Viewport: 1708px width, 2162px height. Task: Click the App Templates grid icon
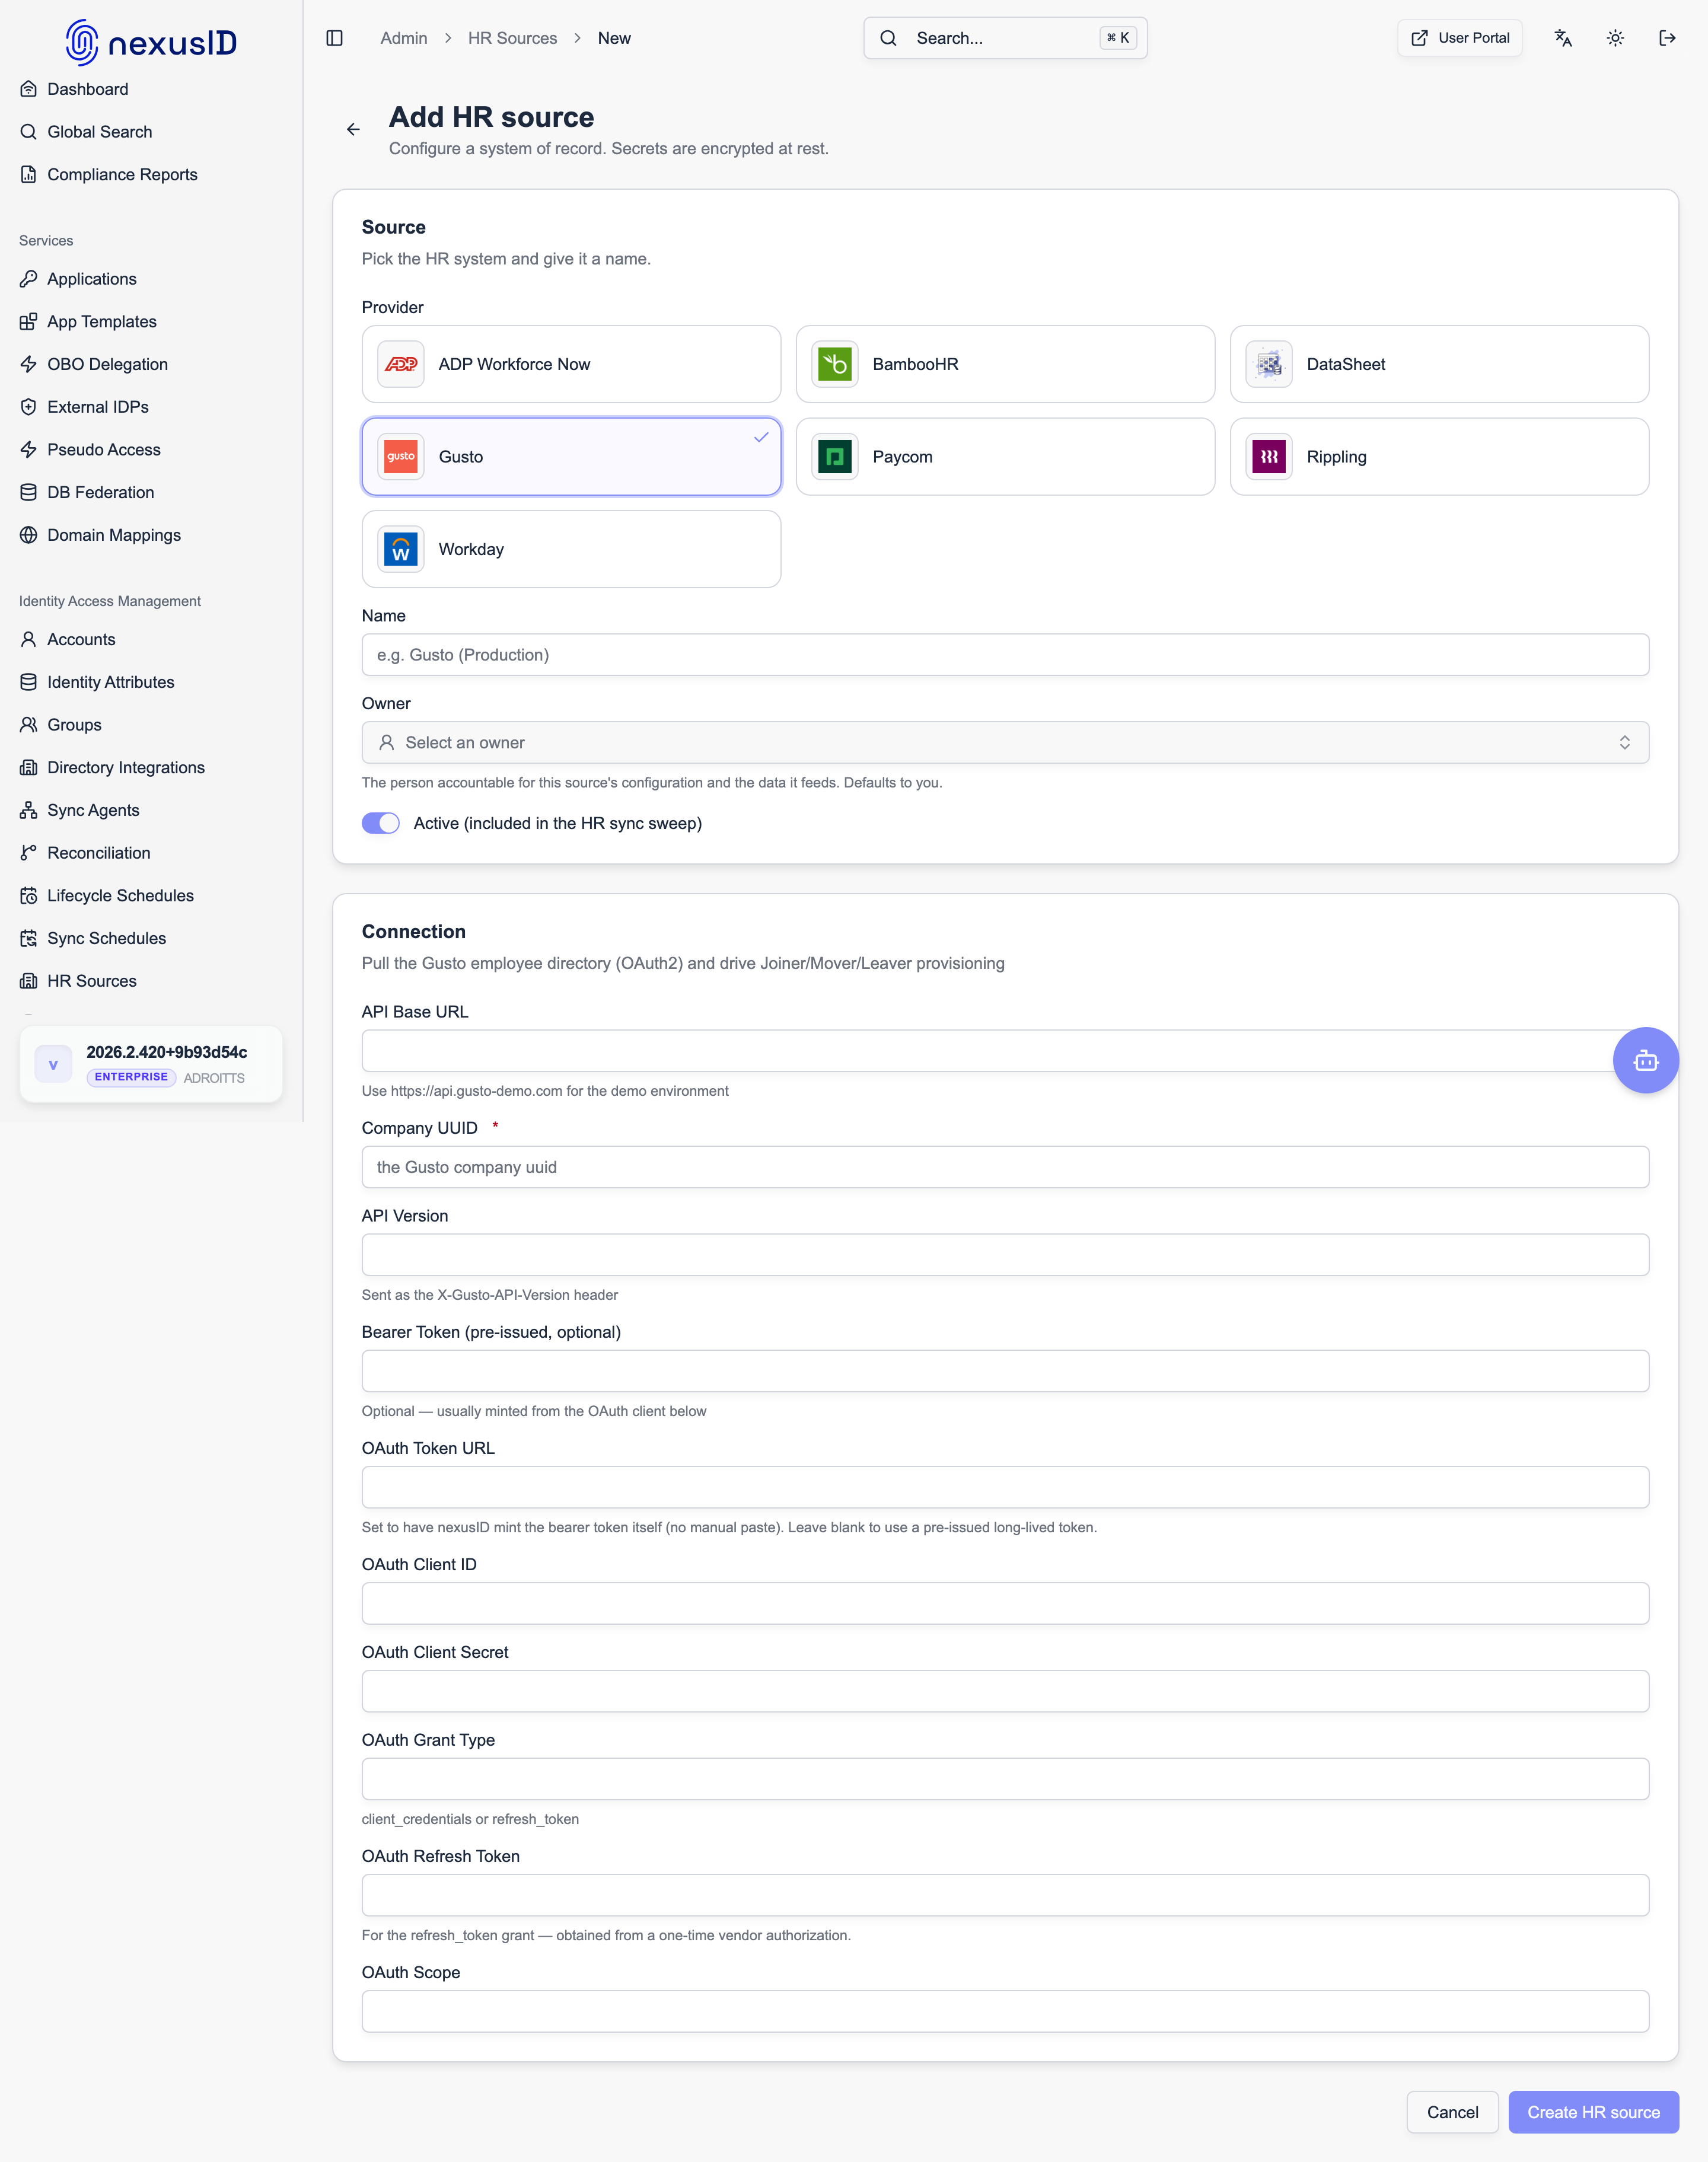pyautogui.click(x=29, y=322)
